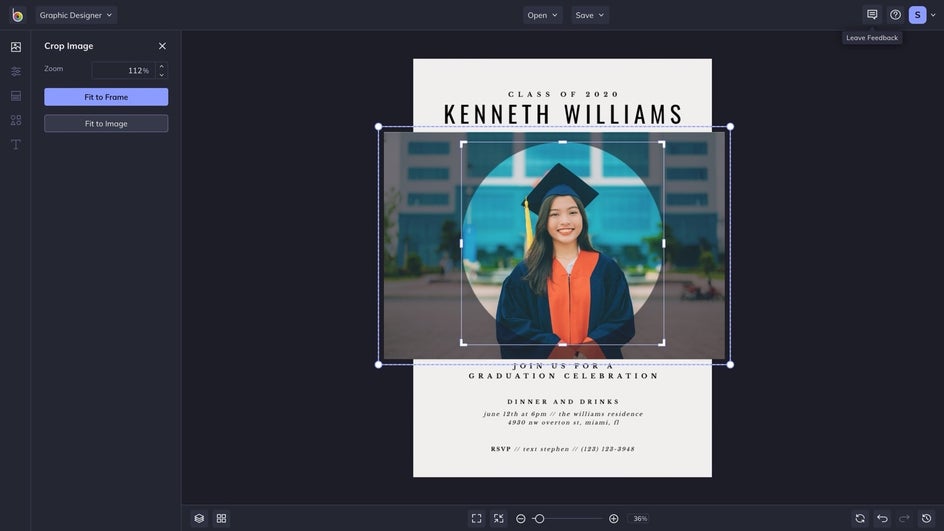Click the zoom in plus icon
The width and height of the screenshot is (944, 531).
click(x=613, y=518)
